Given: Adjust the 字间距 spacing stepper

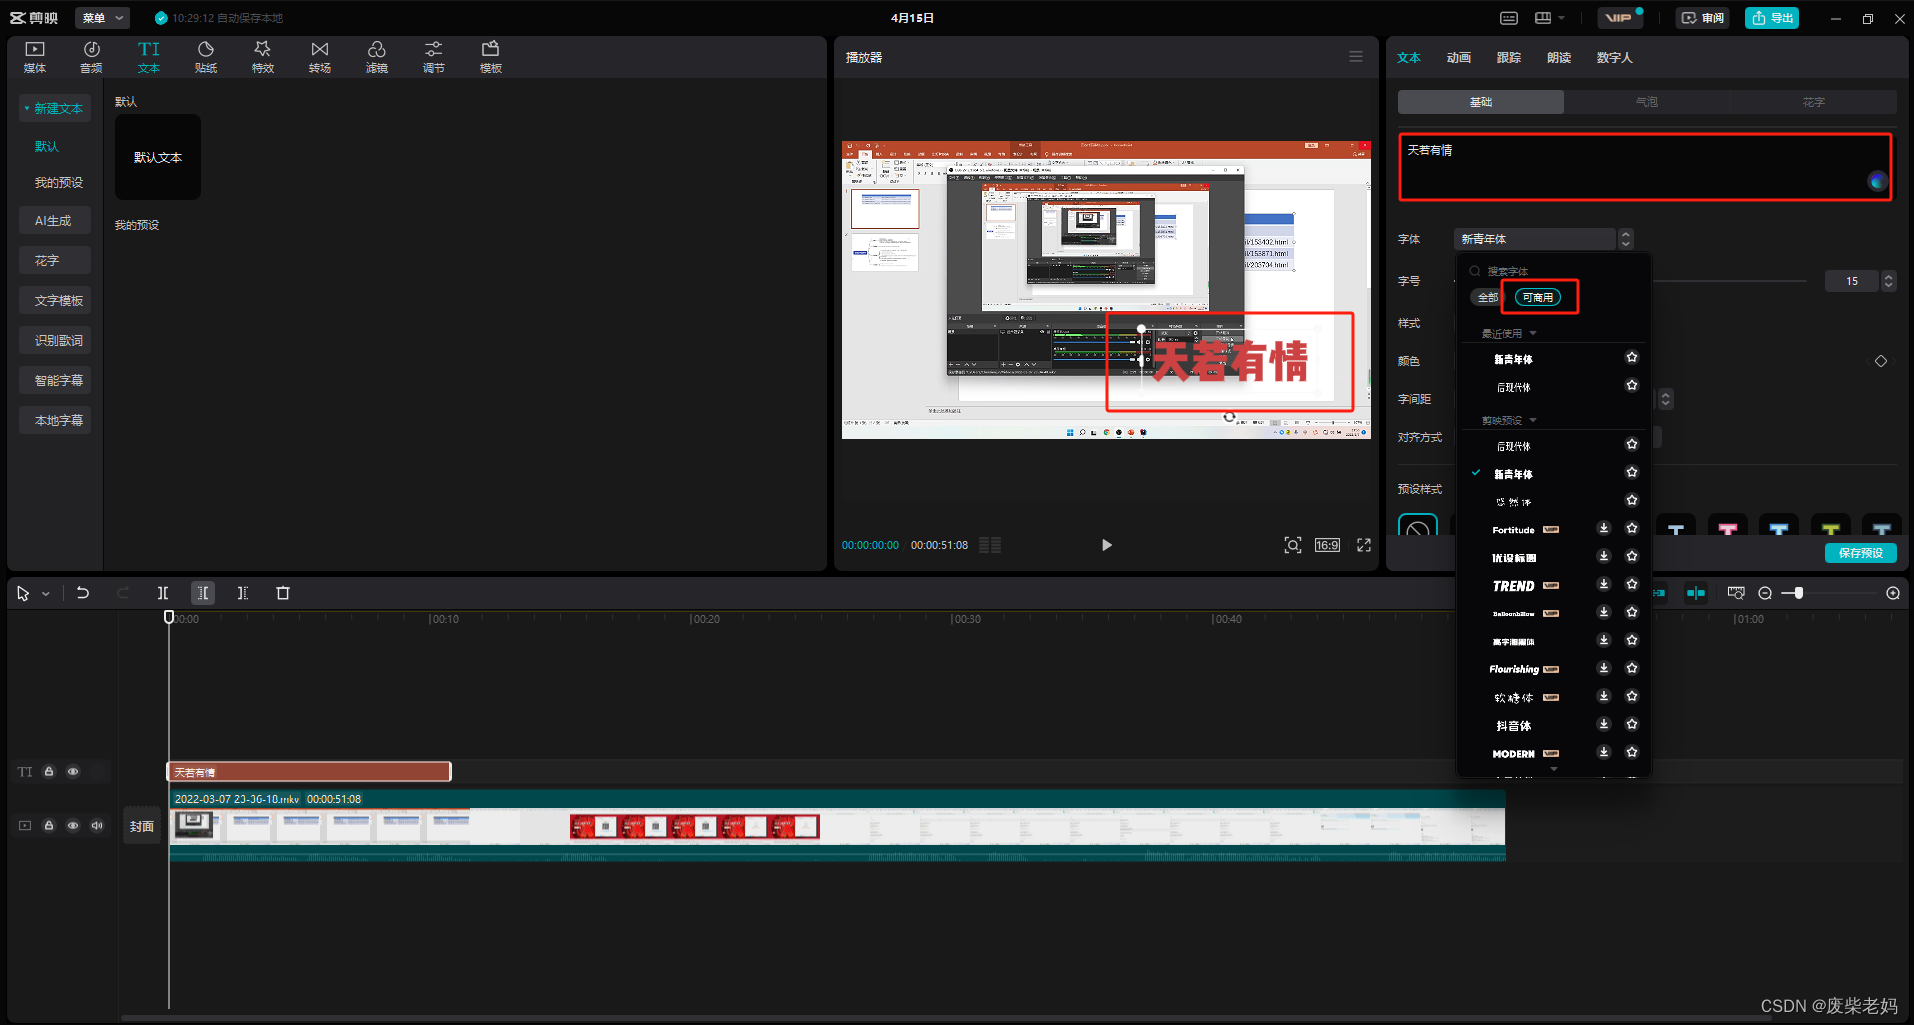Looking at the screenshot, I should point(1665,399).
